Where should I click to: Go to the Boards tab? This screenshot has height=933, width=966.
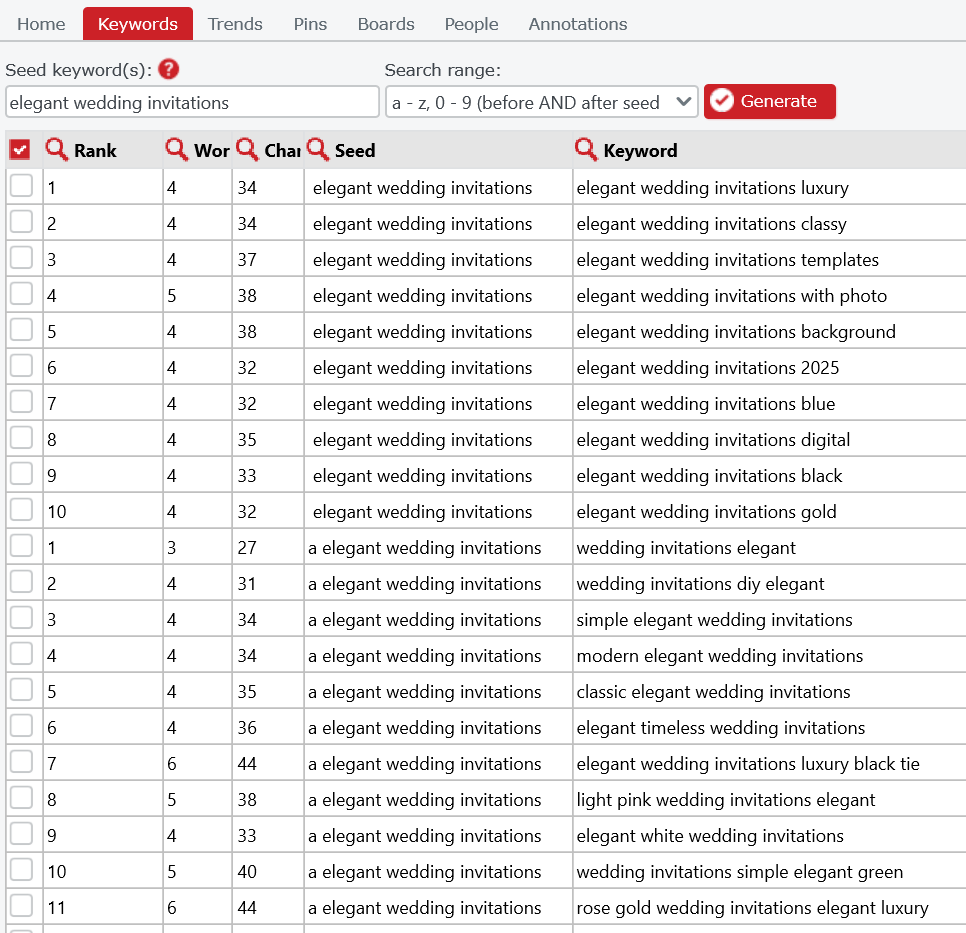[x=386, y=23]
